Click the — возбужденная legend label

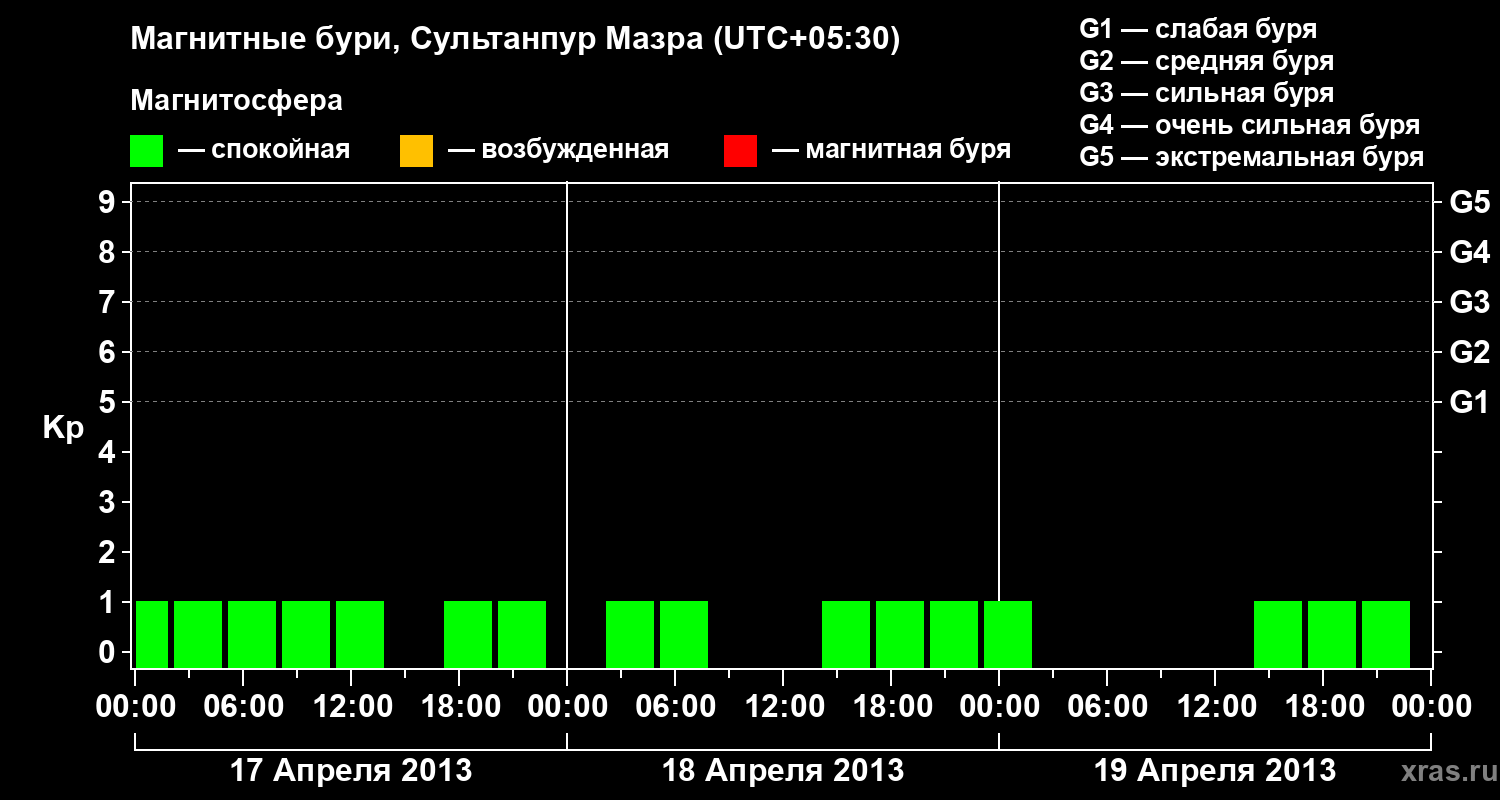point(558,150)
